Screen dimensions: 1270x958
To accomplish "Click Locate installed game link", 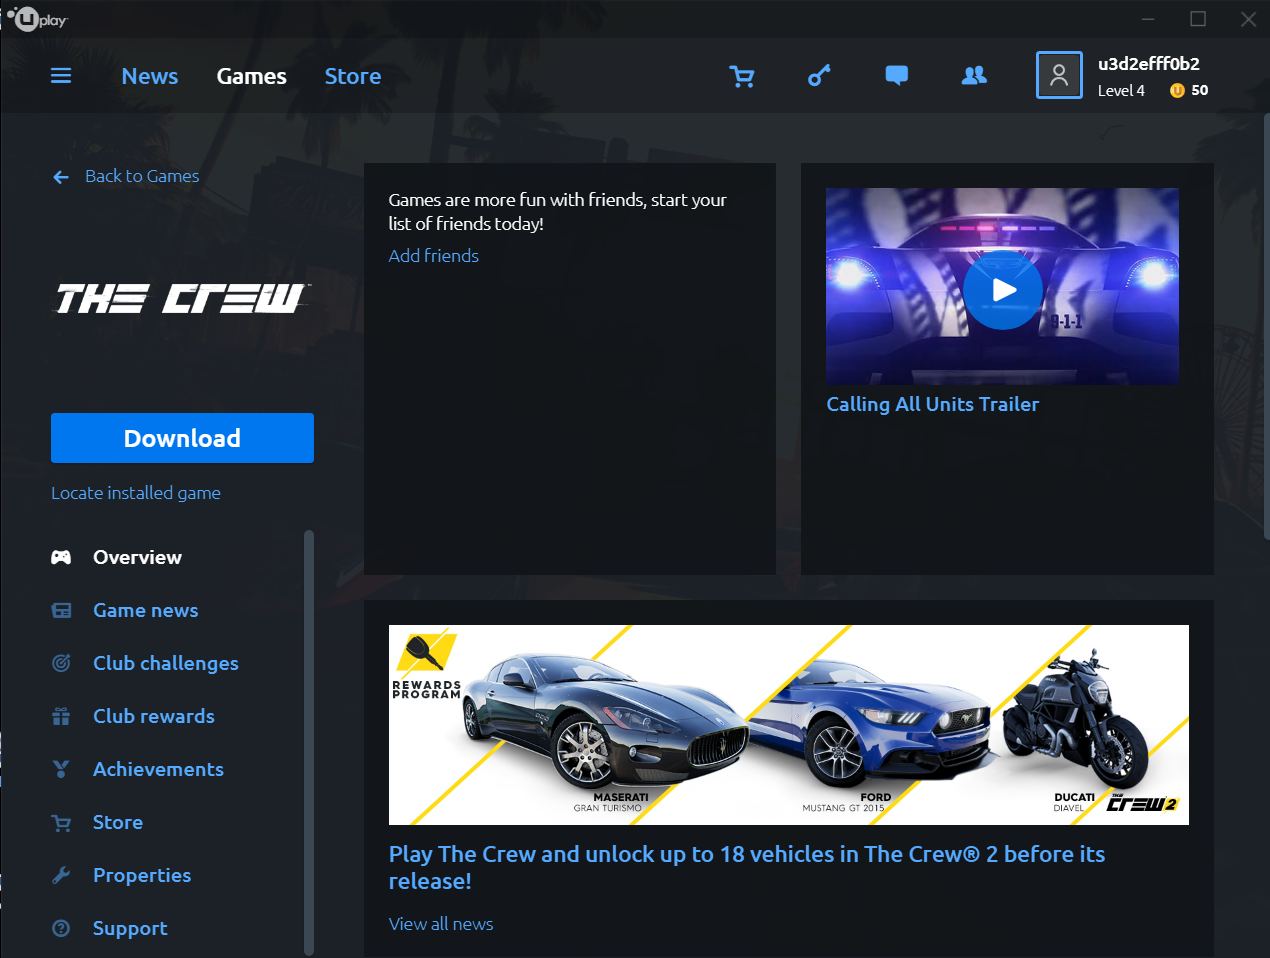I will pos(136,493).
